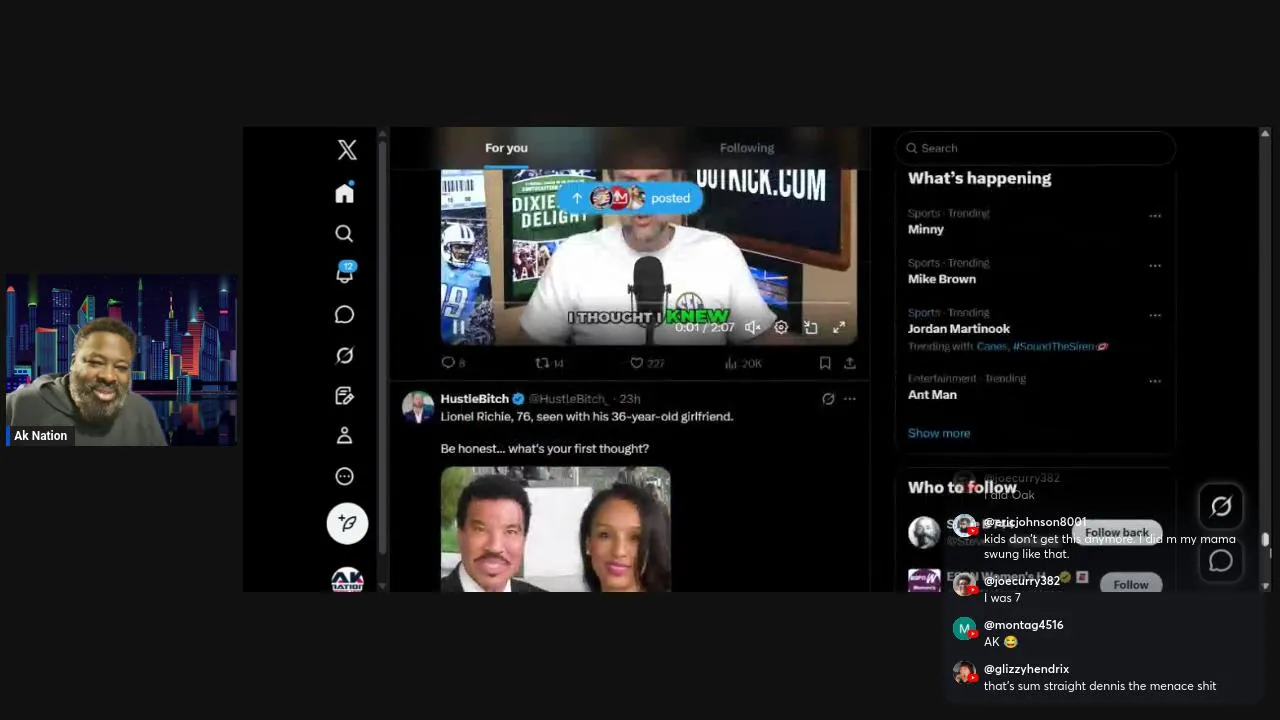Open more options on HustleBitch post
The width and height of the screenshot is (1280, 720).
[x=850, y=399]
